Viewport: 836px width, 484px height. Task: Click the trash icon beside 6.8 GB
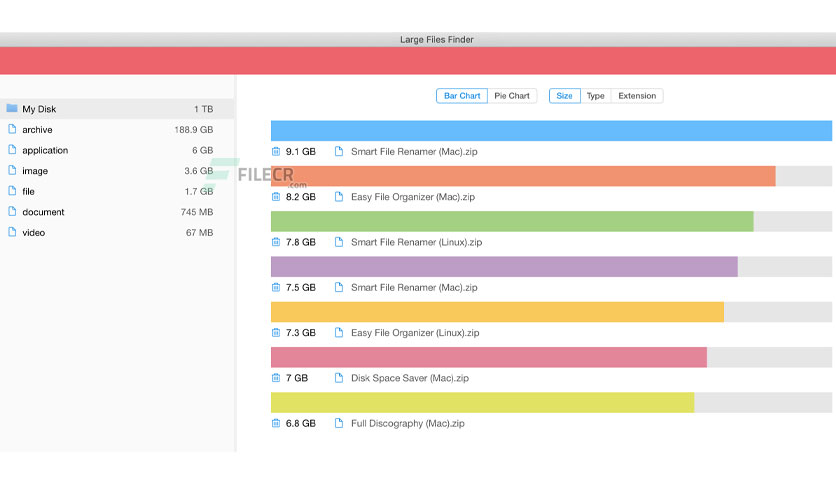pyautogui.click(x=276, y=423)
